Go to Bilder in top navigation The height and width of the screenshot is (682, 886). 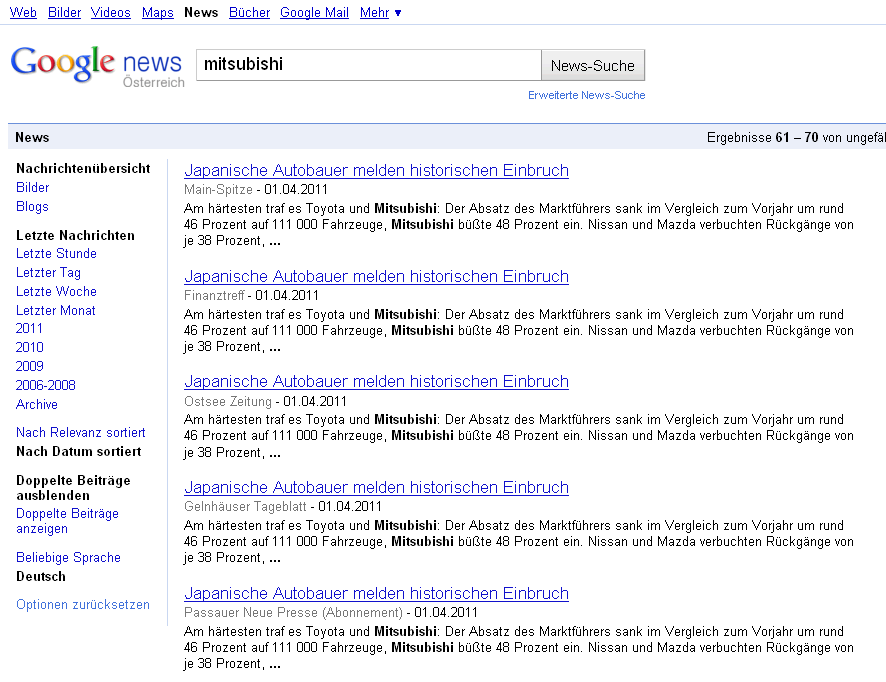65,13
